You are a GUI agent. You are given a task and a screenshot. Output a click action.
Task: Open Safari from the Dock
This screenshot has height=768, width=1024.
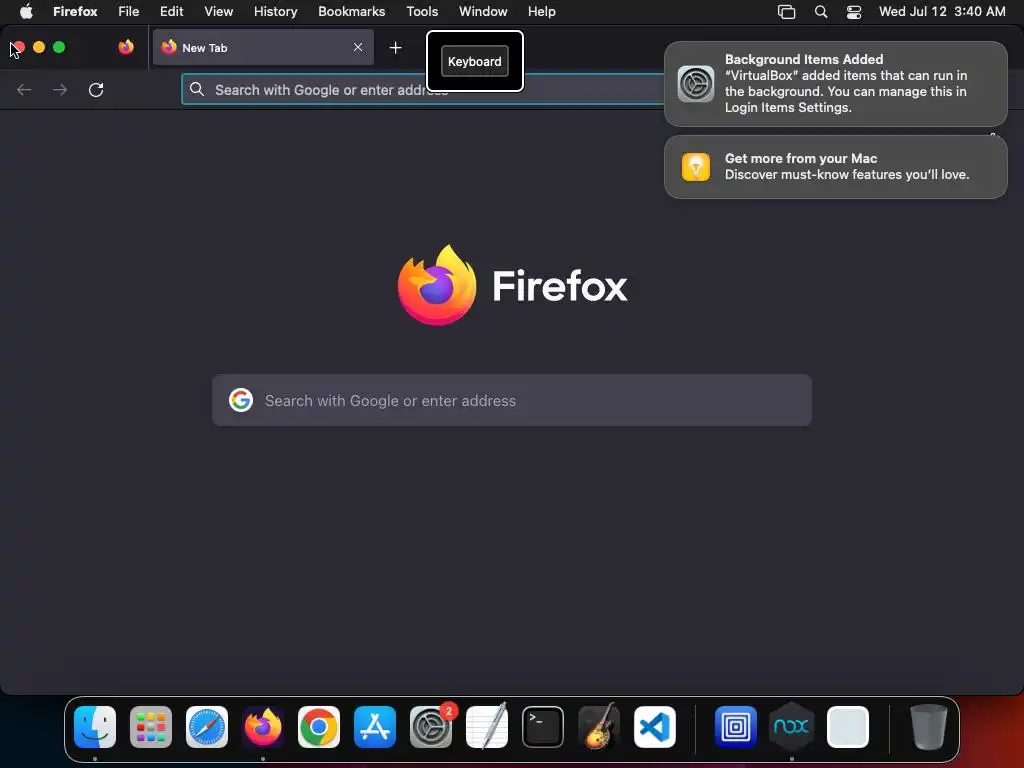(207, 727)
